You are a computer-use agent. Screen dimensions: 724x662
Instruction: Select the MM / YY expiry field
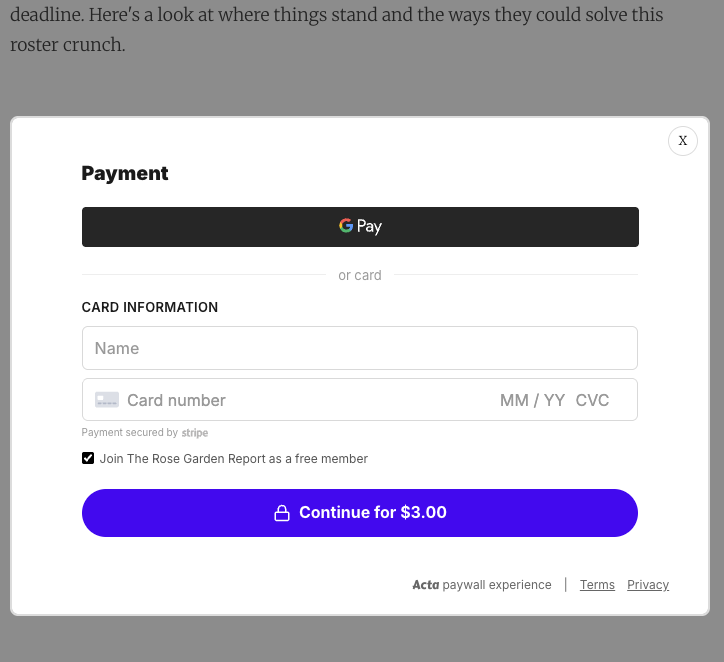tap(532, 400)
